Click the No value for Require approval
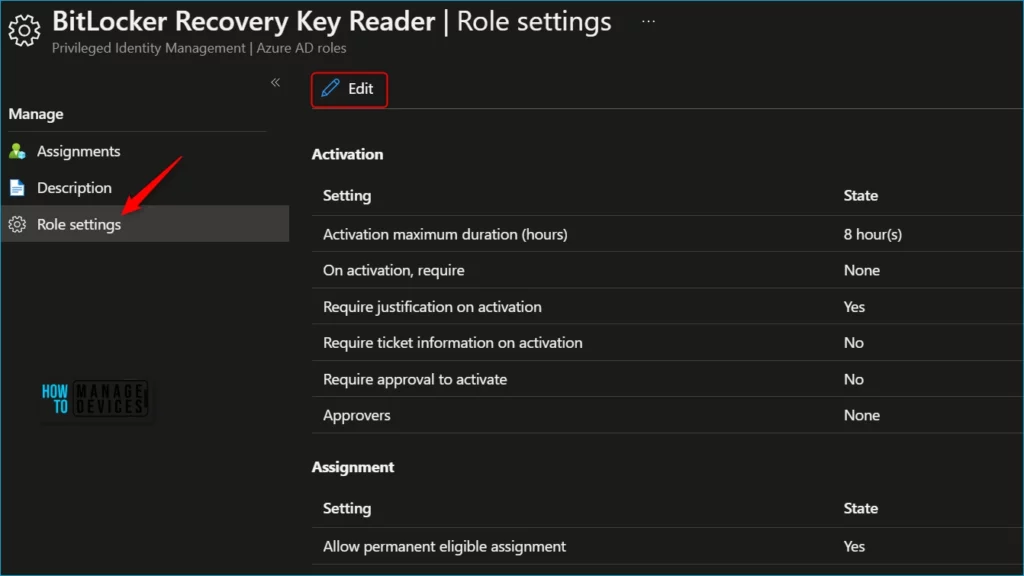1024x576 pixels. point(854,379)
